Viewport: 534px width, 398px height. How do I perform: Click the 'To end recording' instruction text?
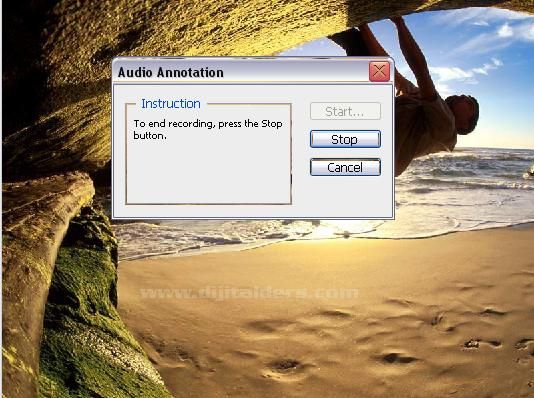click(208, 129)
